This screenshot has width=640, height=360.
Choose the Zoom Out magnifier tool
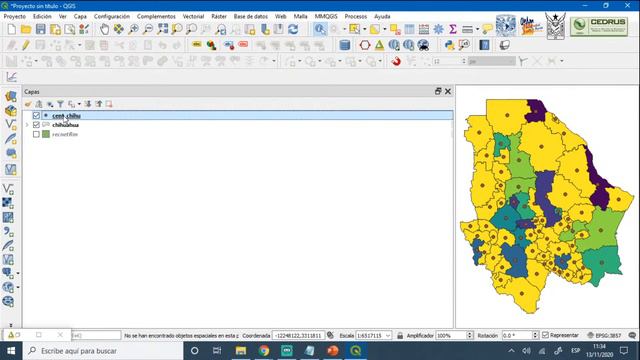pos(148,29)
